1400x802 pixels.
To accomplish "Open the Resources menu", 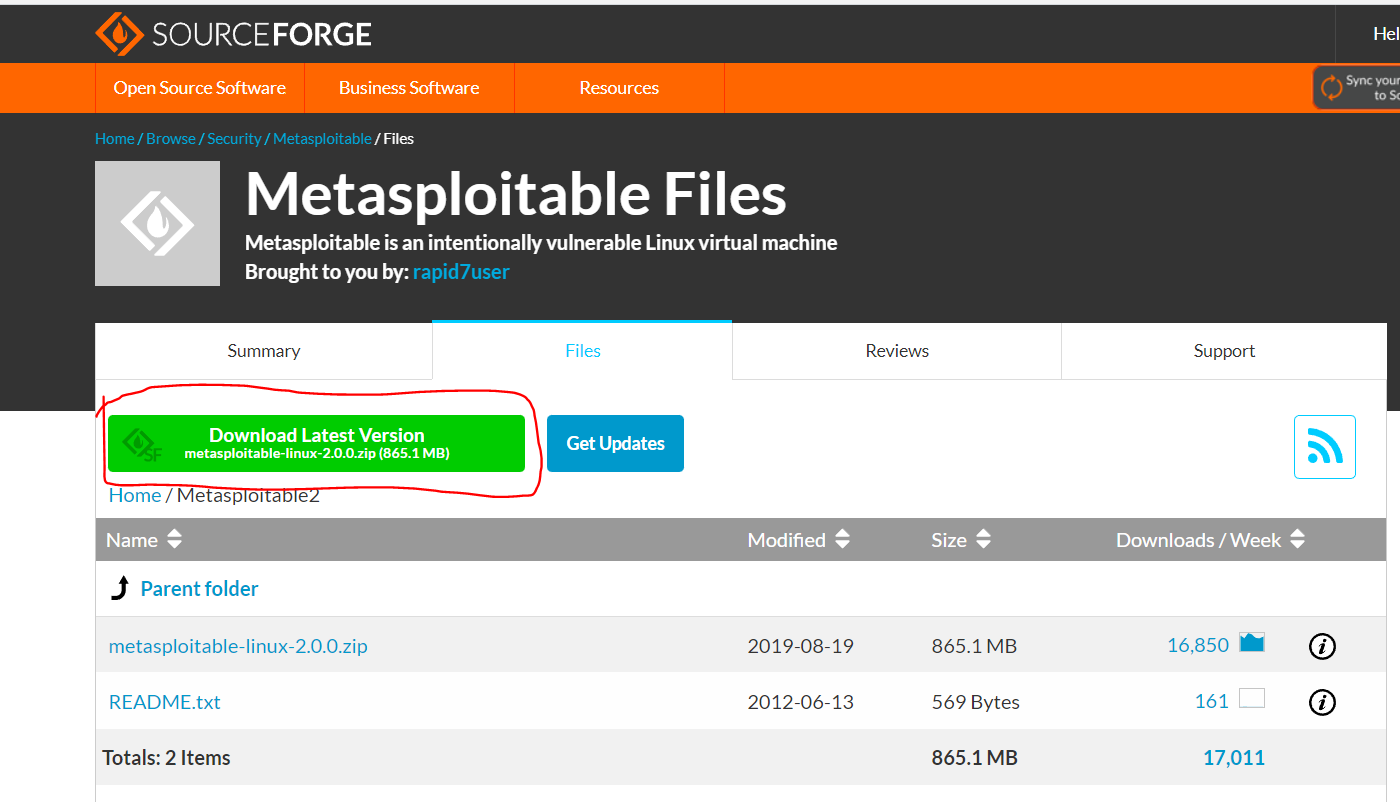I will pyautogui.click(x=619, y=88).
